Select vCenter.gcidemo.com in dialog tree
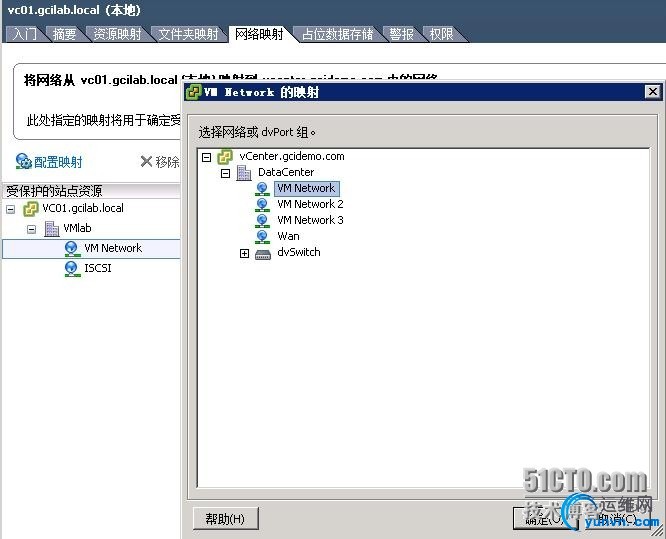 pyautogui.click(x=292, y=156)
